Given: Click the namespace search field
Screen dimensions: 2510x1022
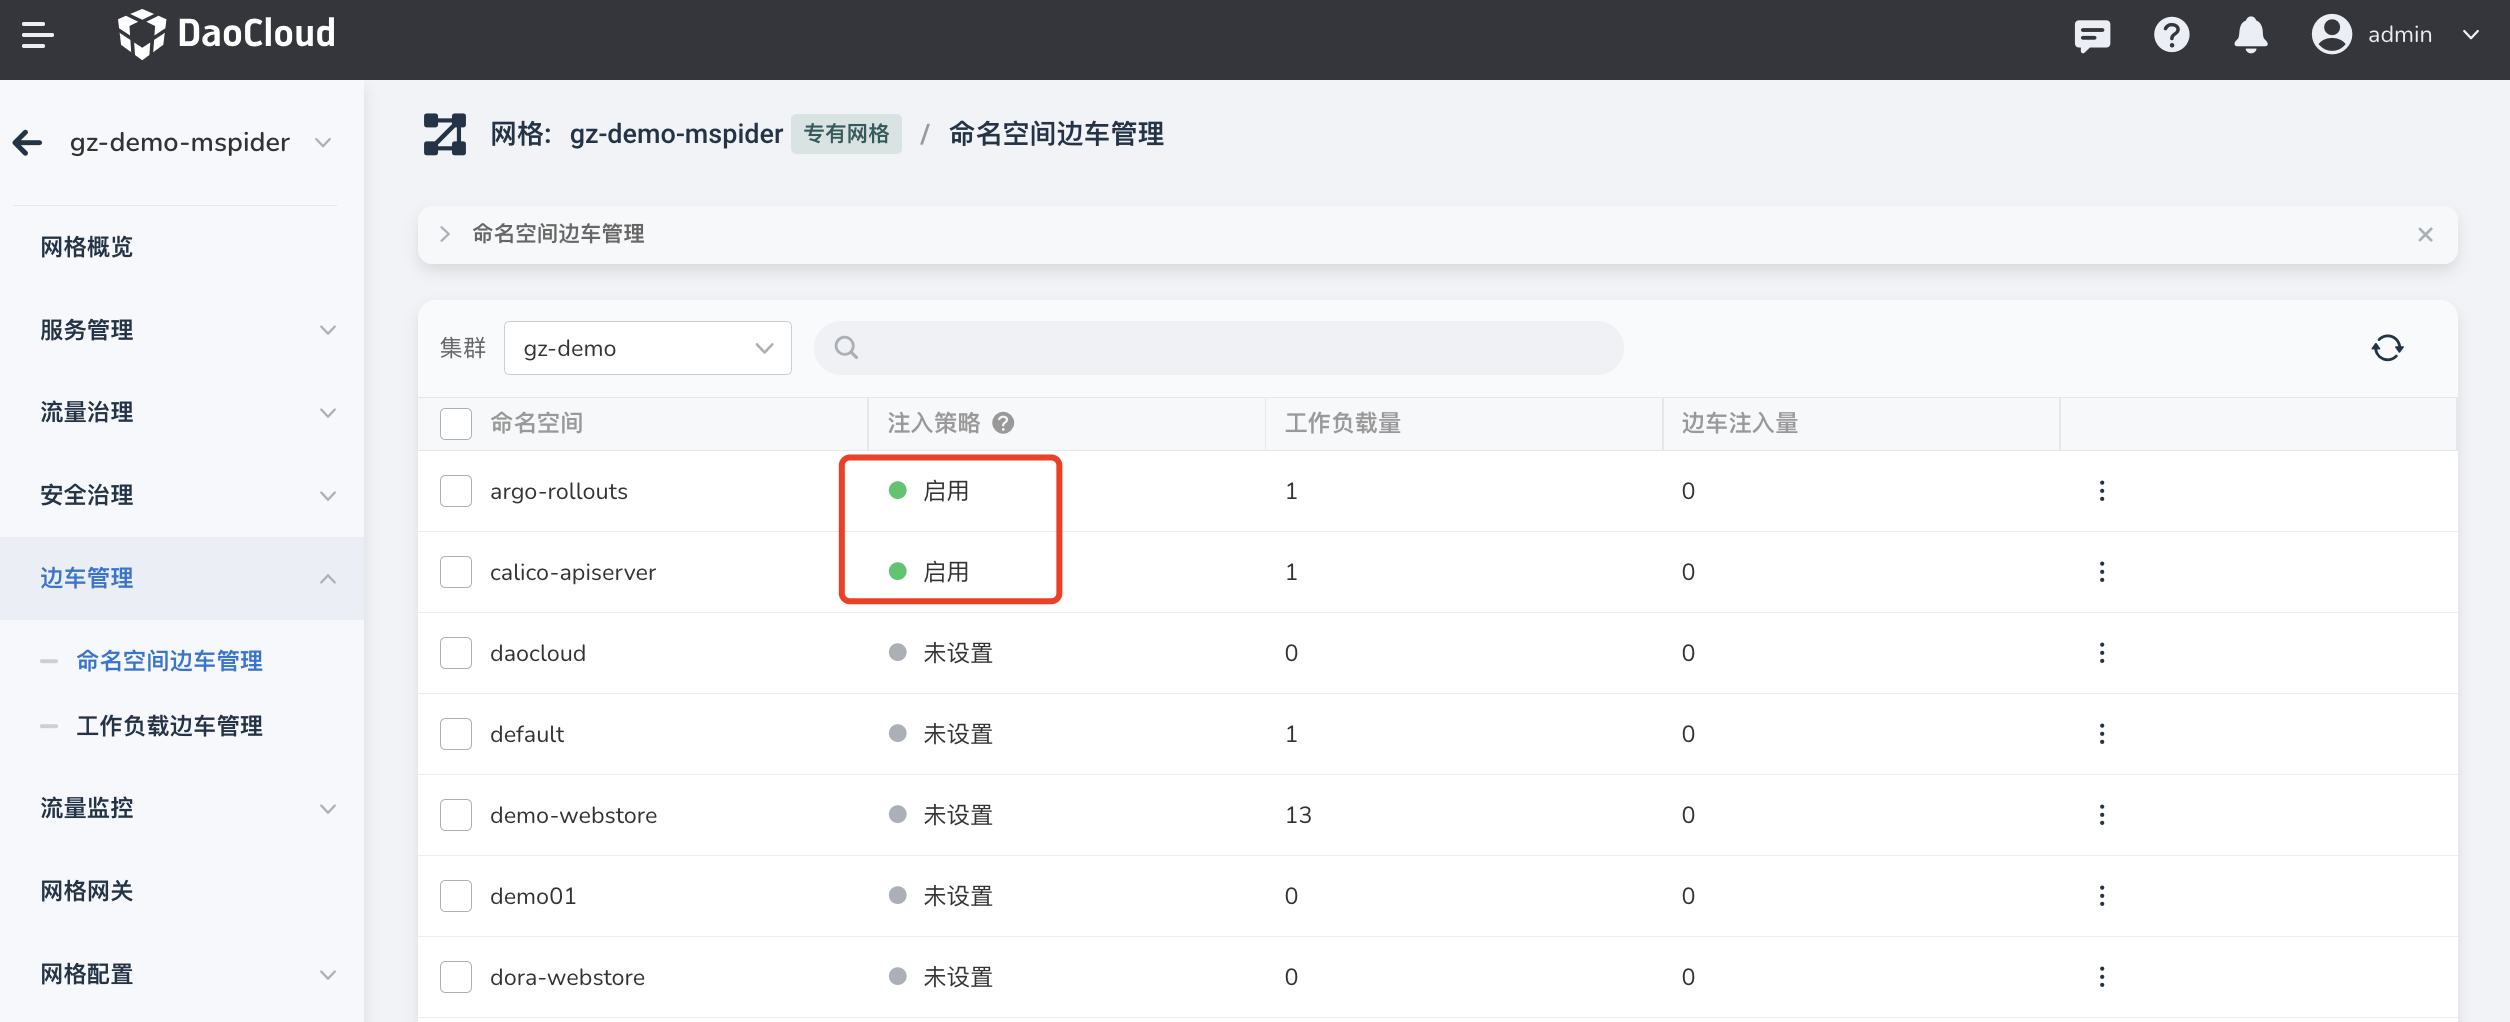Looking at the screenshot, I should pos(1218,348).
